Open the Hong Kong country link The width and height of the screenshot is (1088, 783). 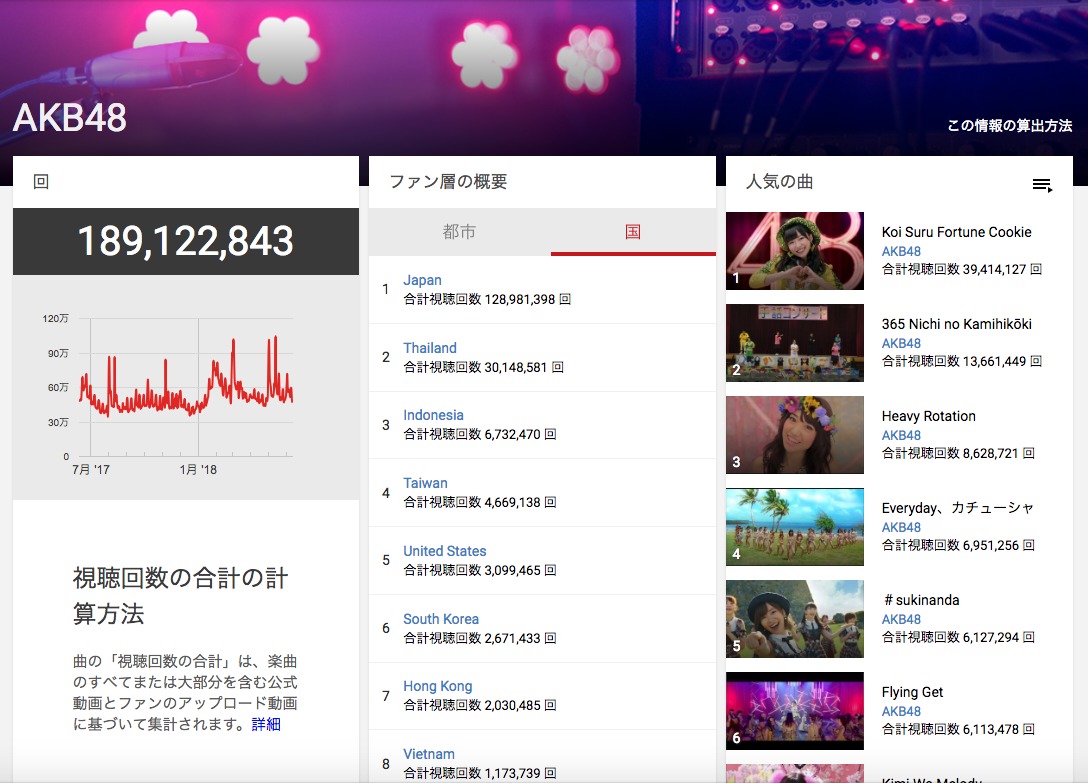(x=437, y=687)
